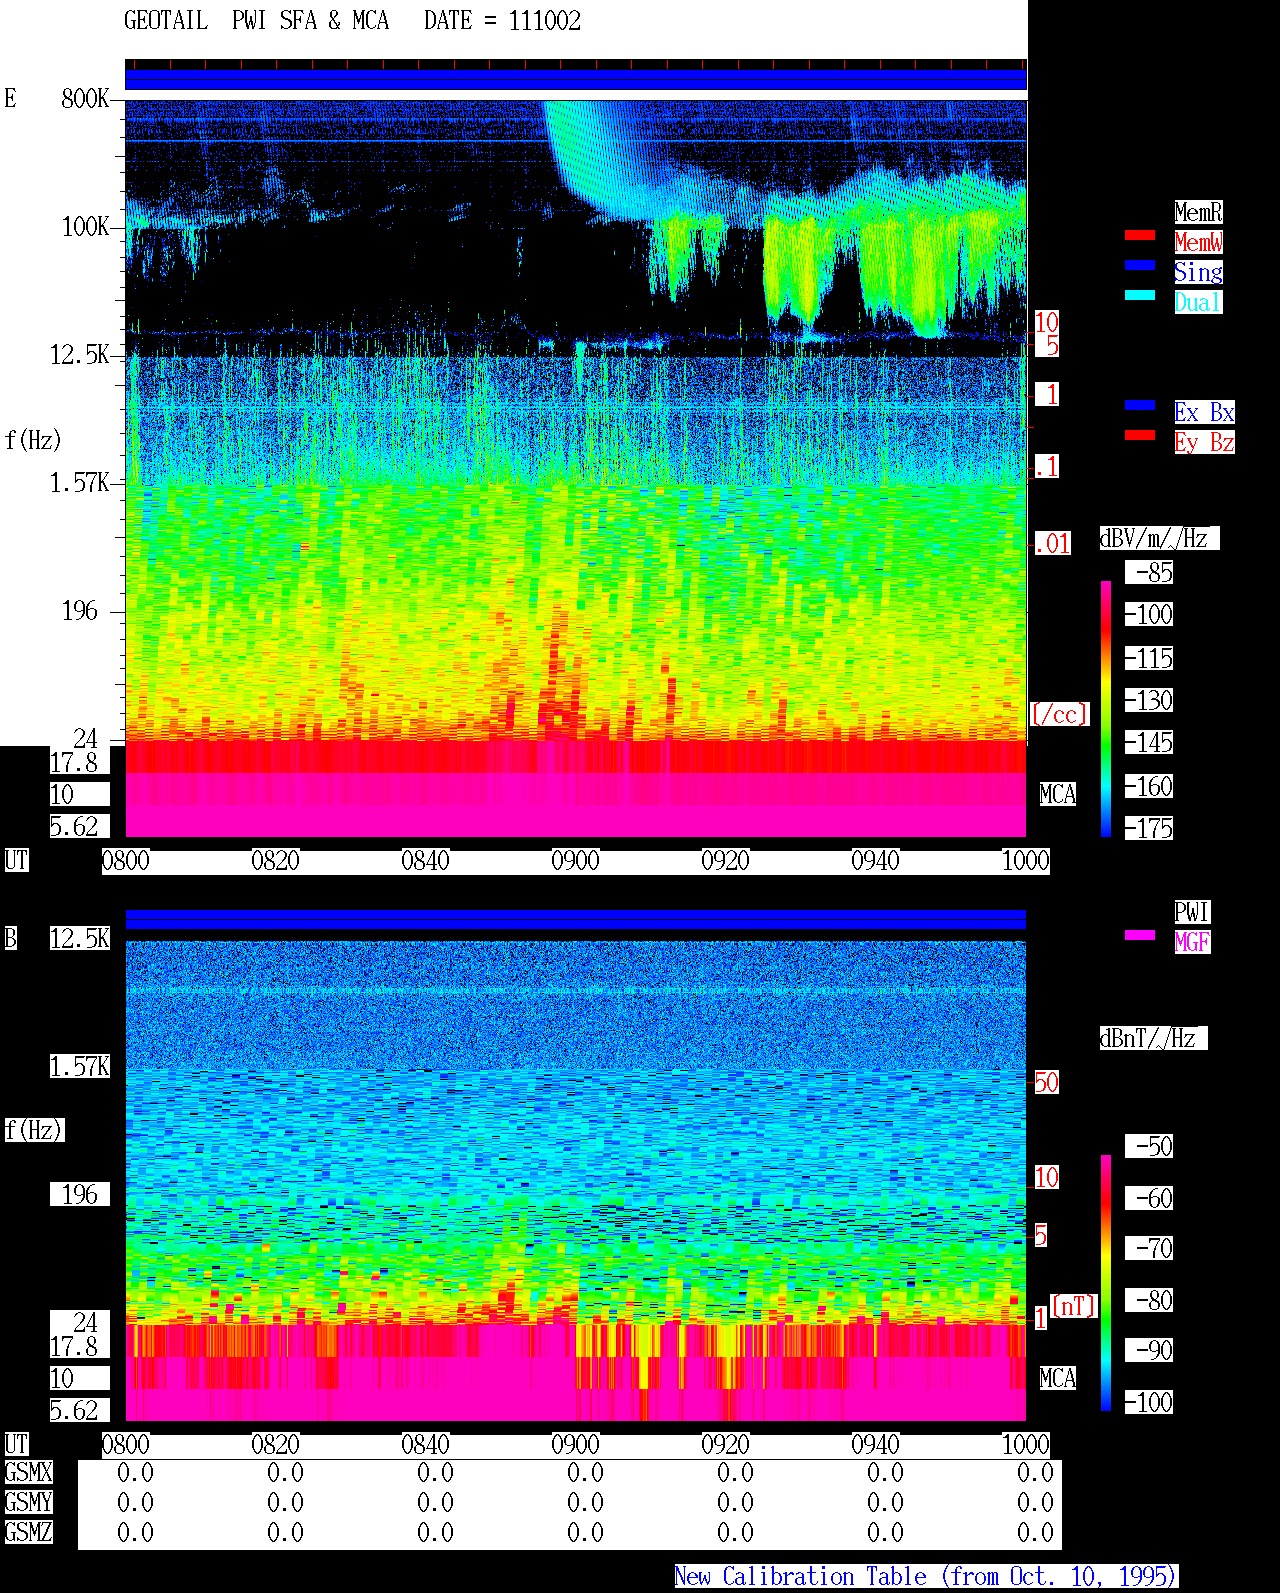Viewport: 1280px width, 1593px height.
Task: Click the dBnT/√Hz magnetic color scale bar
Action: point(1106,1283)
